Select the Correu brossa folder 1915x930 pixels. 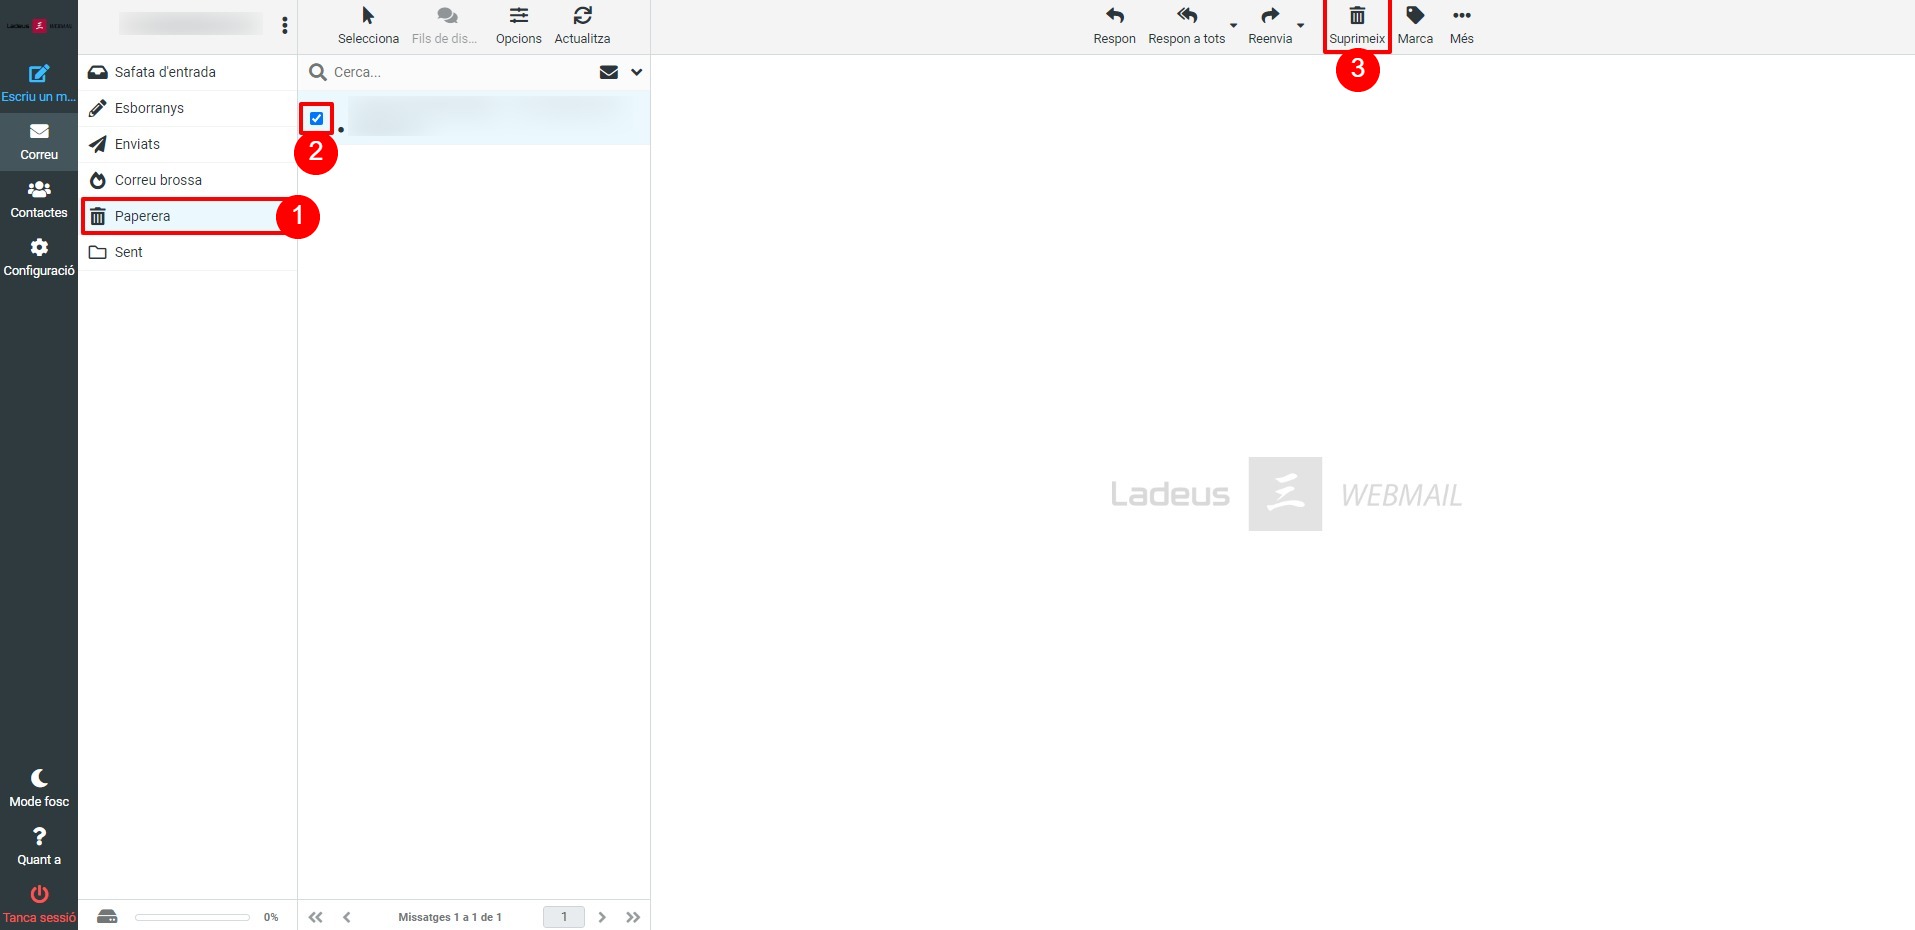coord(158,180)
